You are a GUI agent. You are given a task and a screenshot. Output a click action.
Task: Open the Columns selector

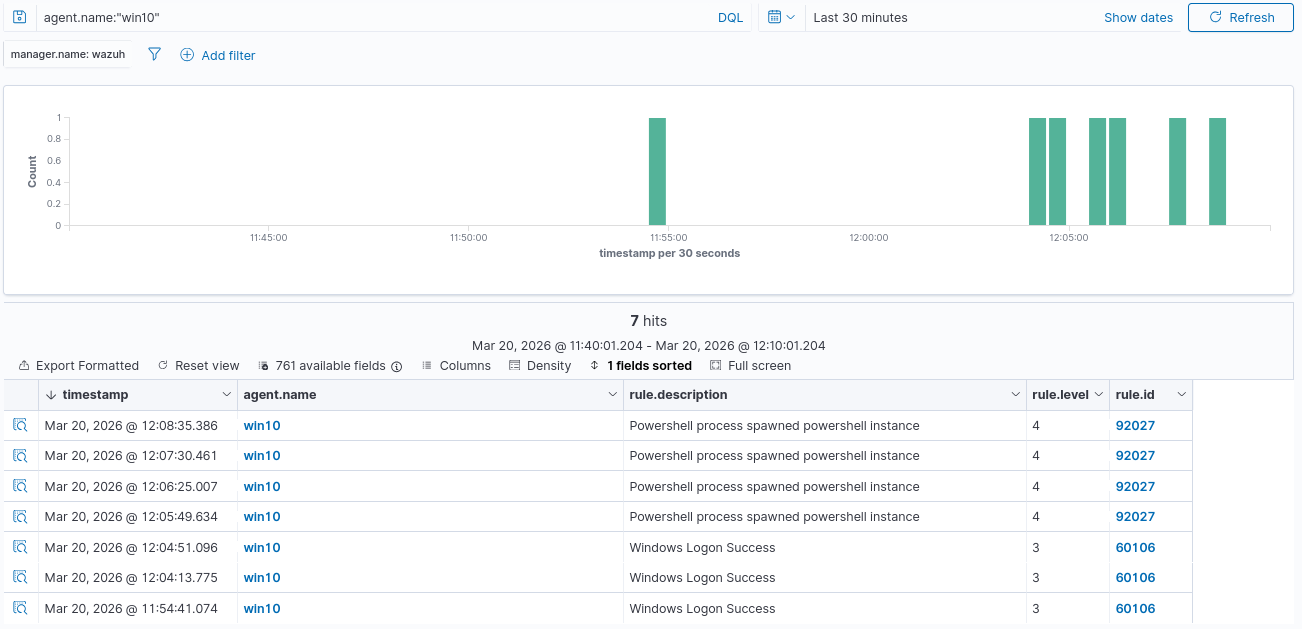click(x=456, y=366)
